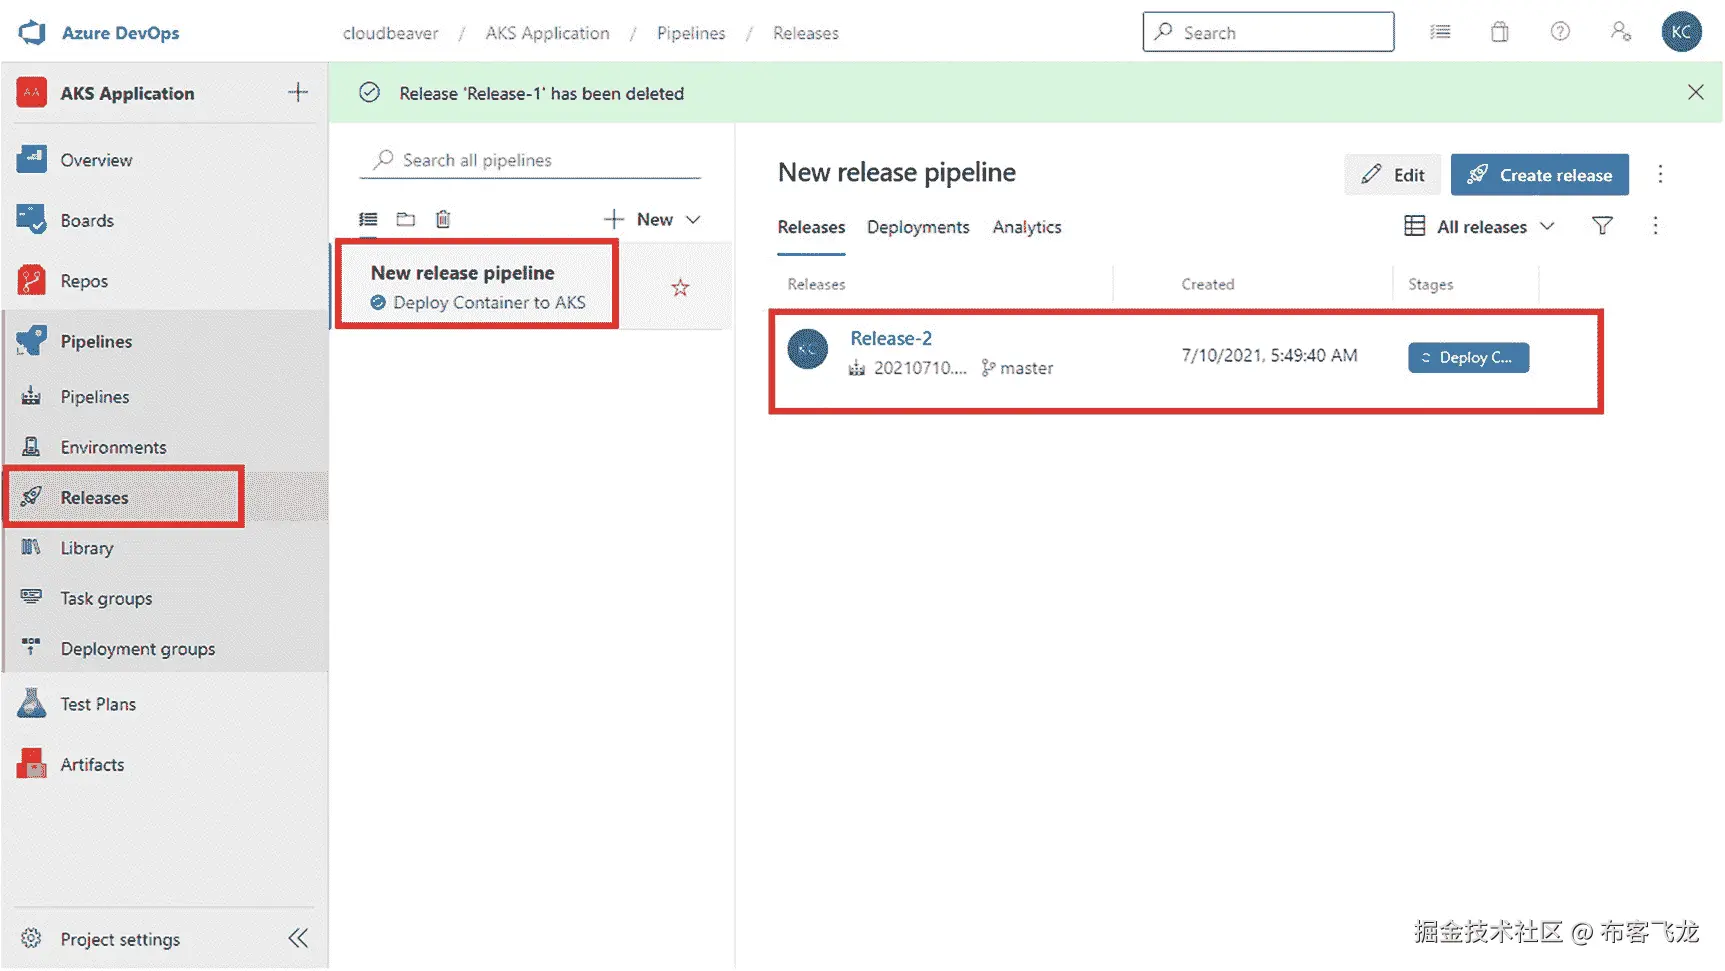
Task: Expand the New pipeline dropdown
Action: point(652,219)
